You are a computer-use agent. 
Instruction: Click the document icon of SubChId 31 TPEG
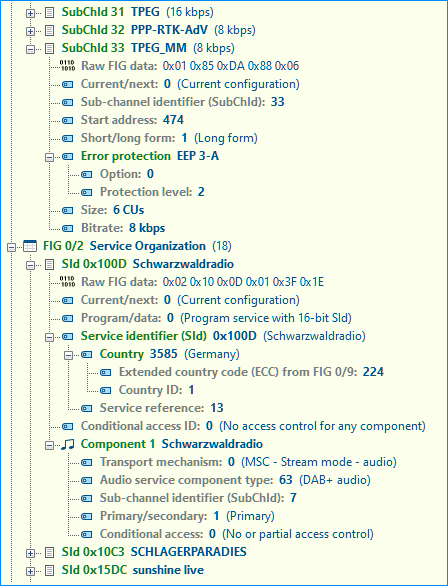[x=49, y=12]
